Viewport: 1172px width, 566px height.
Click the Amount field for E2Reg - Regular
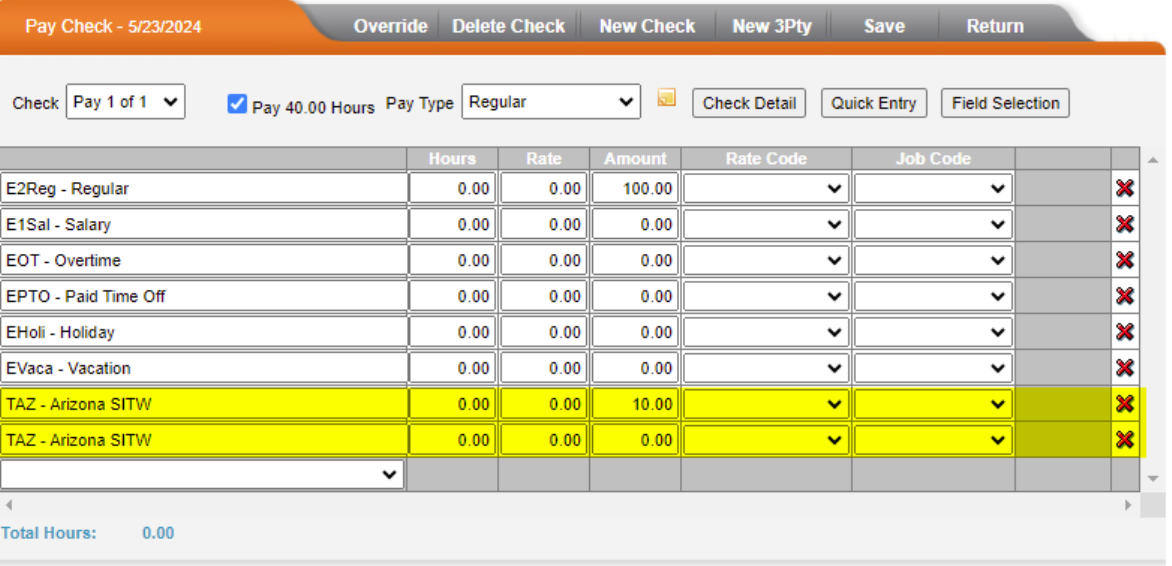pyautogui.click(x=635, y=188)
